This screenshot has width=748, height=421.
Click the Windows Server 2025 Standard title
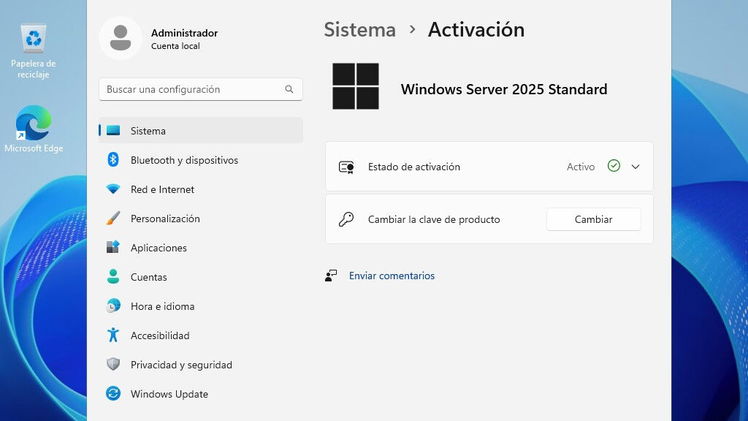504,89
